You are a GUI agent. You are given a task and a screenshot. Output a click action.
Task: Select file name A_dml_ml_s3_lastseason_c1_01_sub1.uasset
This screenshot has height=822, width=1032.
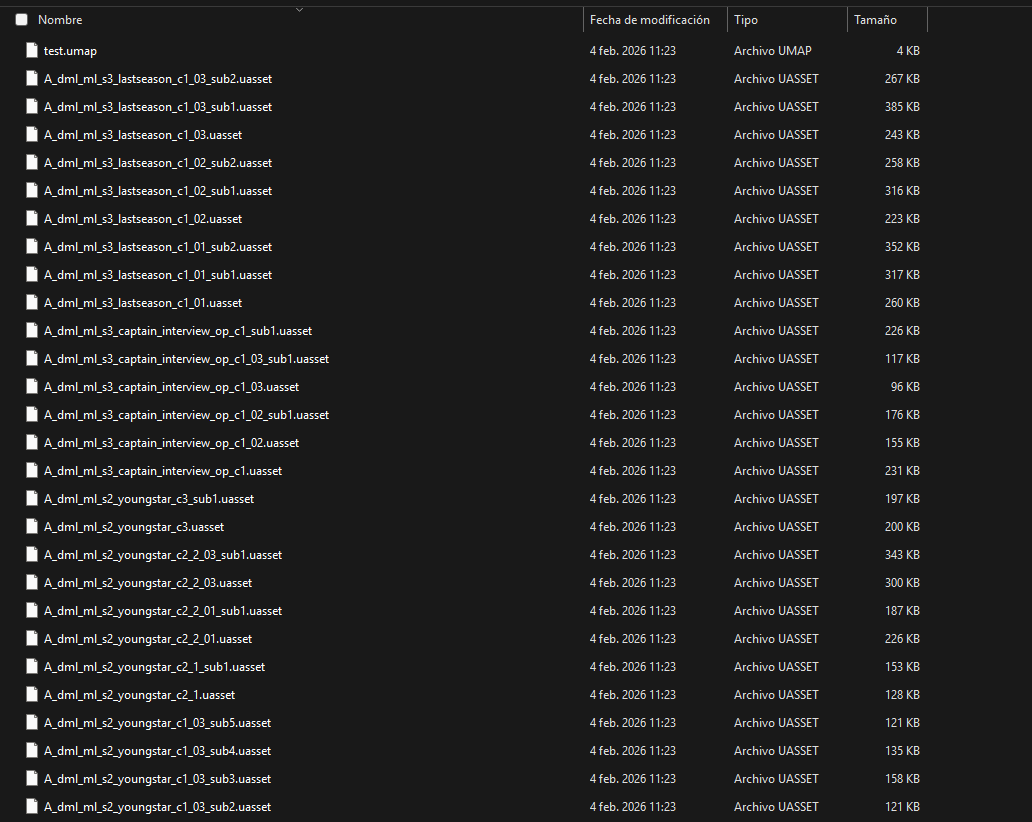click(x=158, y=274)
